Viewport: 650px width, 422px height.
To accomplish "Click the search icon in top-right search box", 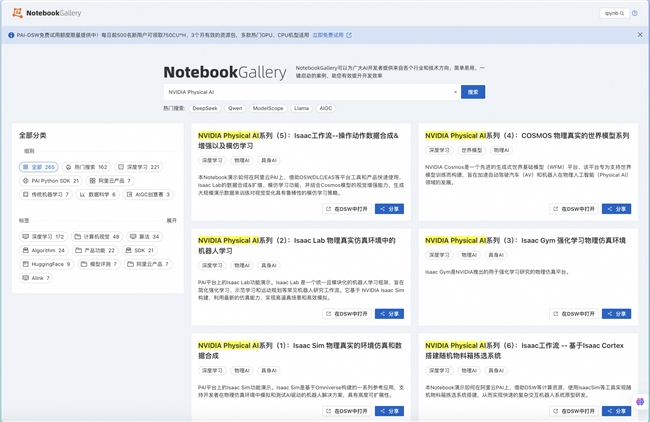I will coord(620,13).
